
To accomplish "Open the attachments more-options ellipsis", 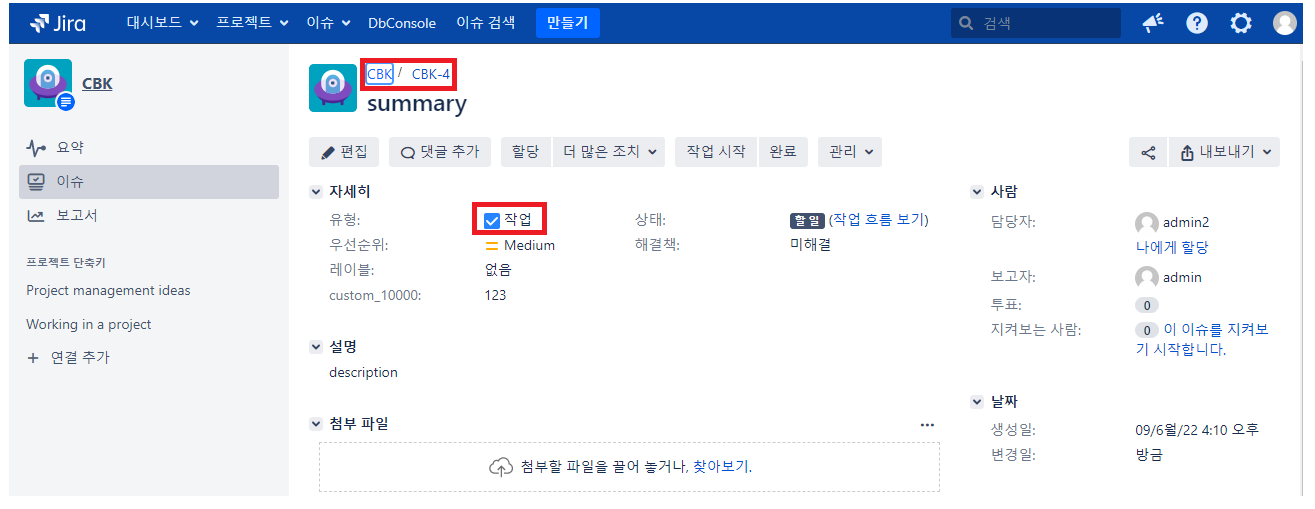I will click(x=927, y=425).
